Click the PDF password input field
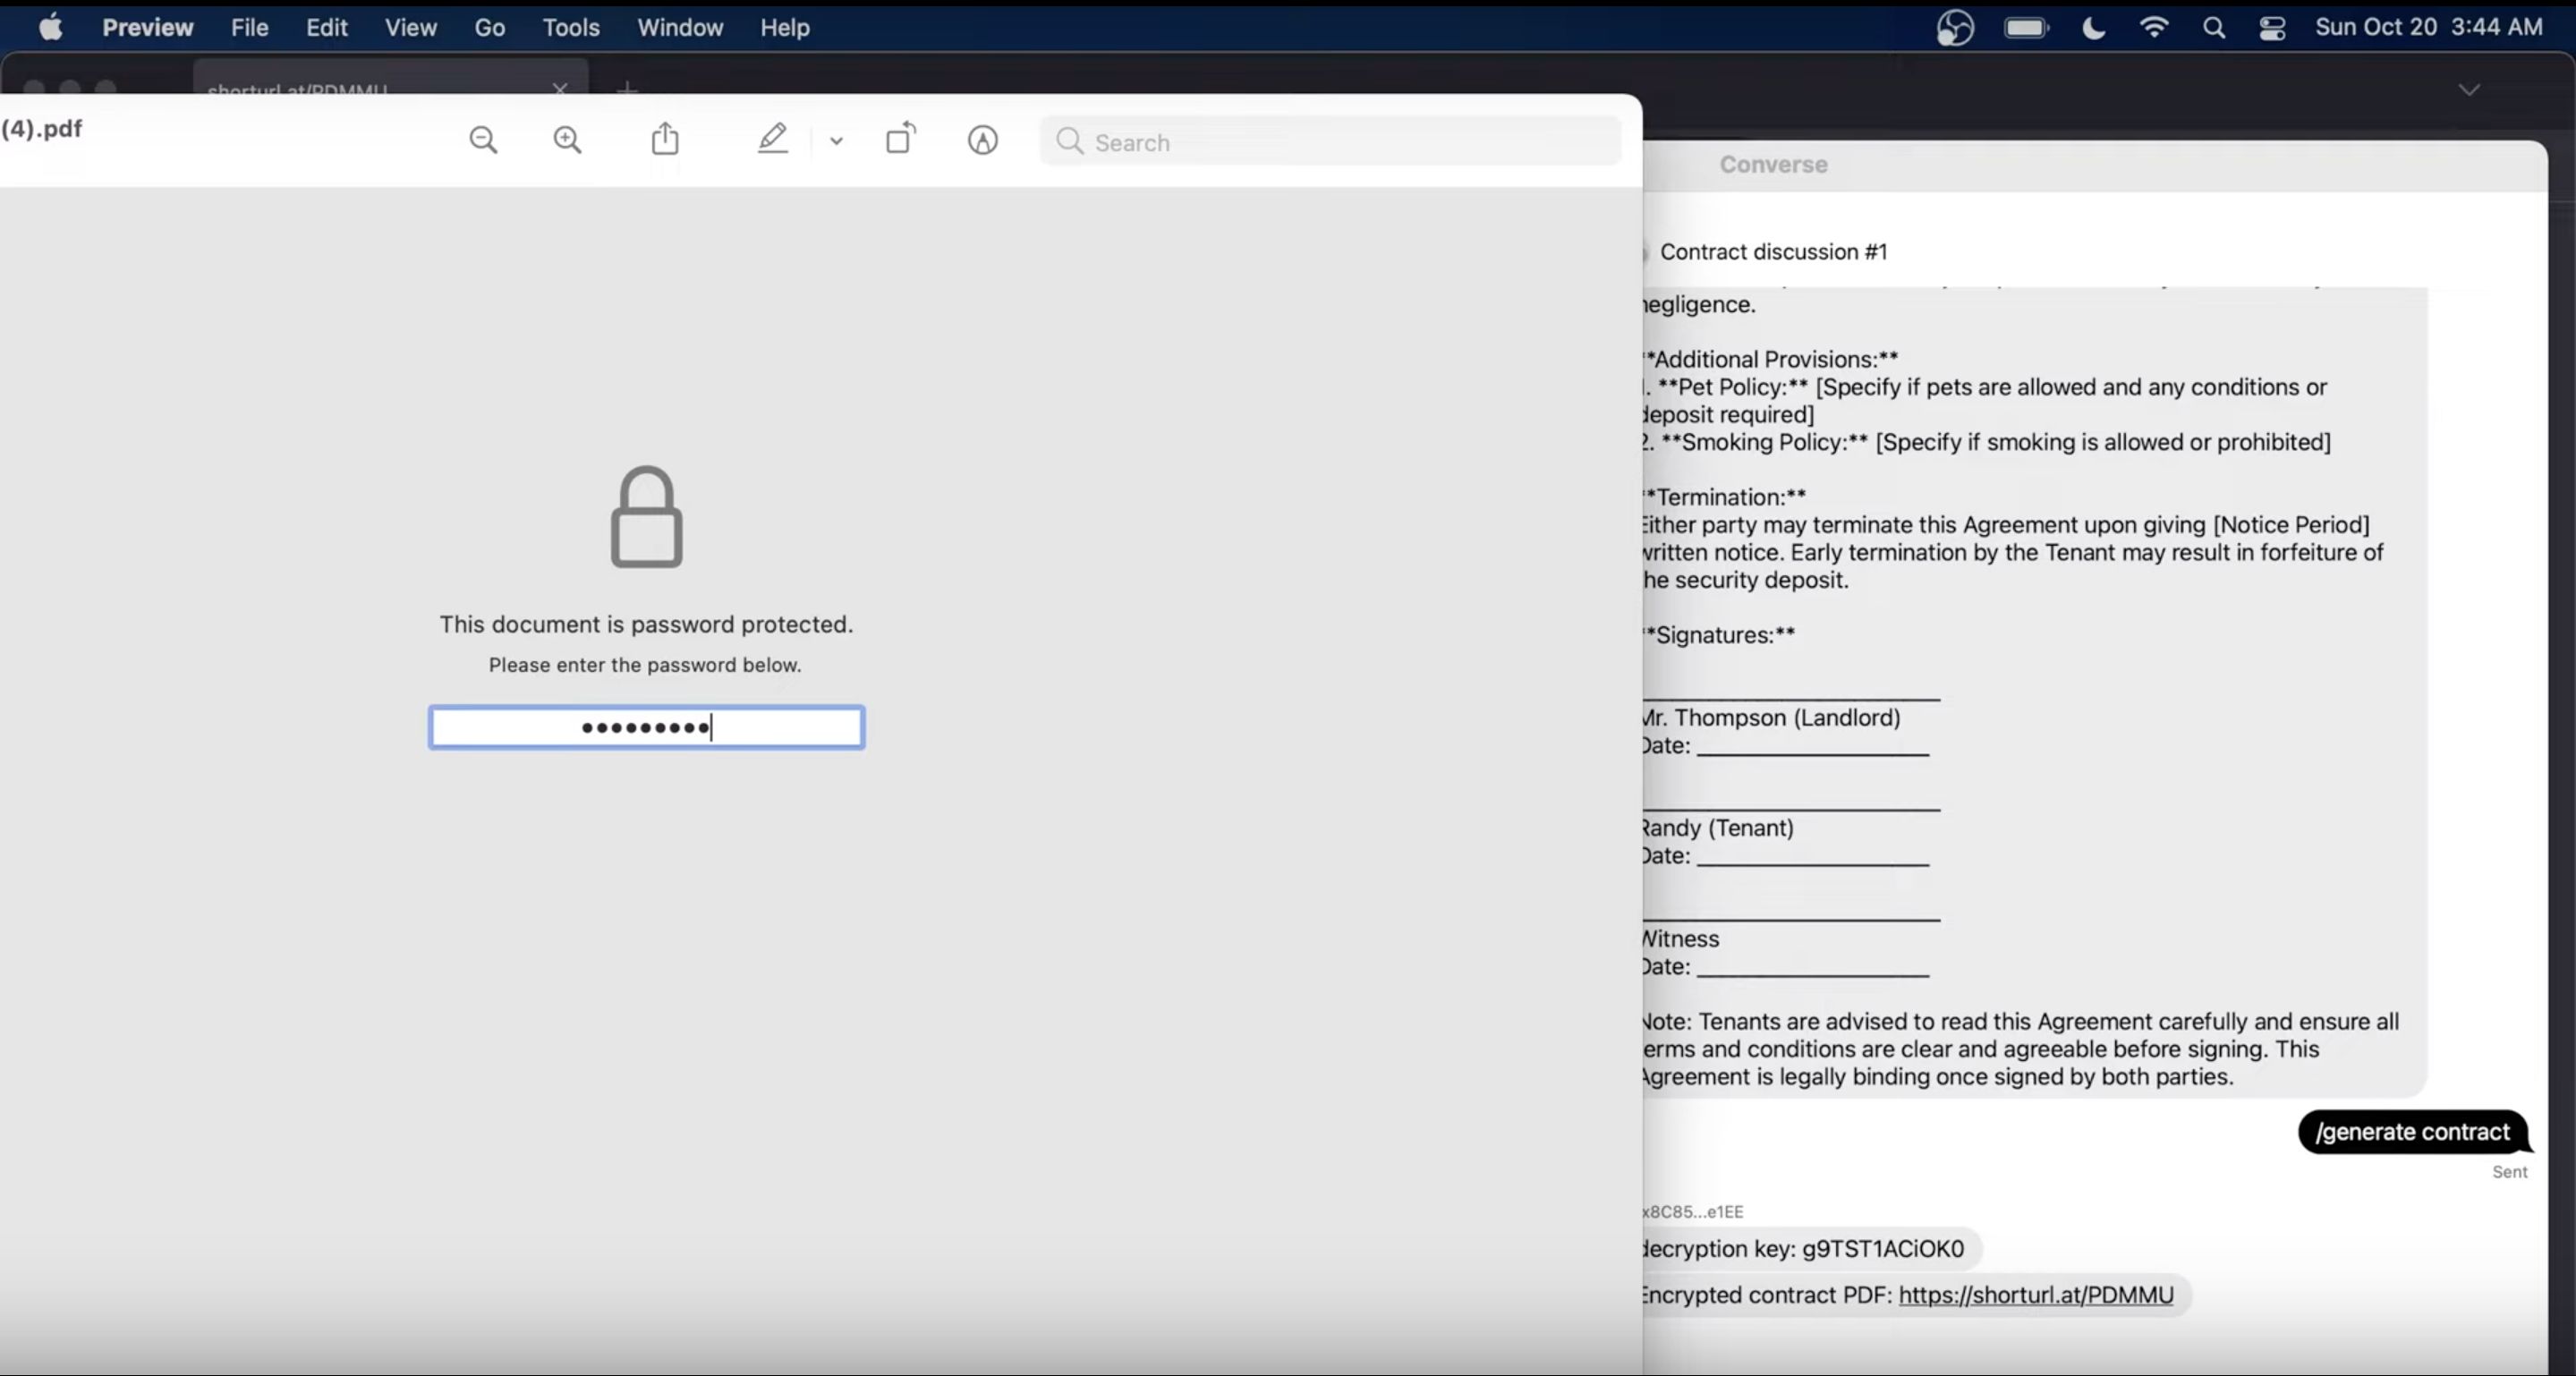Image resolution: width=2576 pixels, height=1376 pixels. [647, 727]
